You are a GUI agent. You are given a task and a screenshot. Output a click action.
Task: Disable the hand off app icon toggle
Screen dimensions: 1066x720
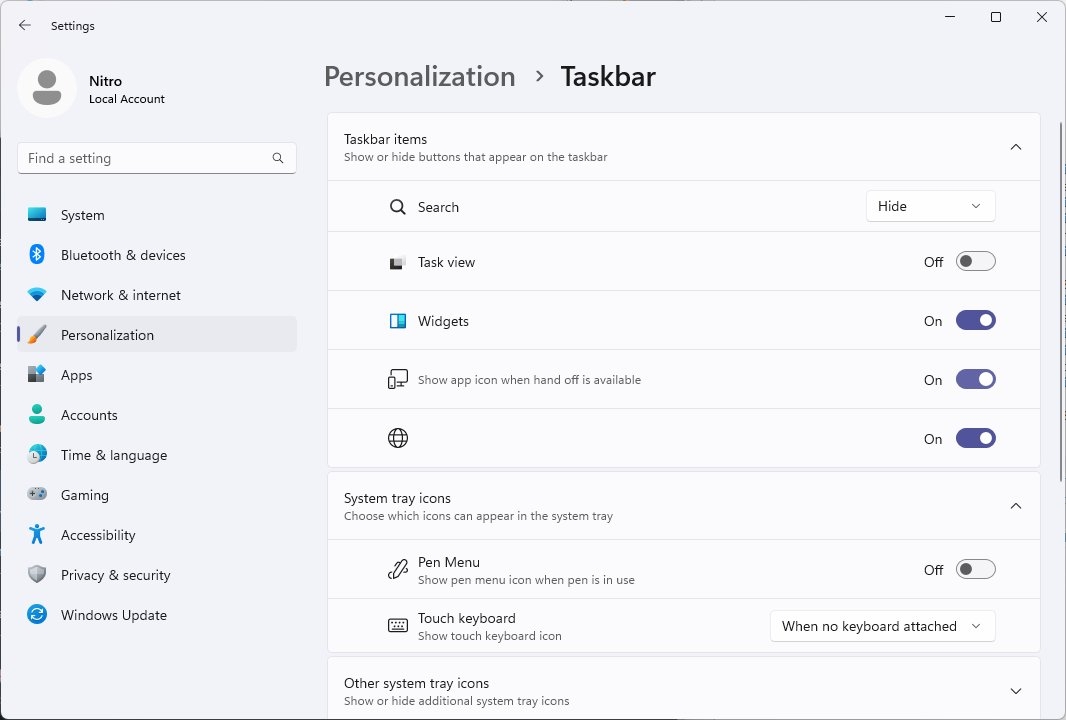[976, 379]
